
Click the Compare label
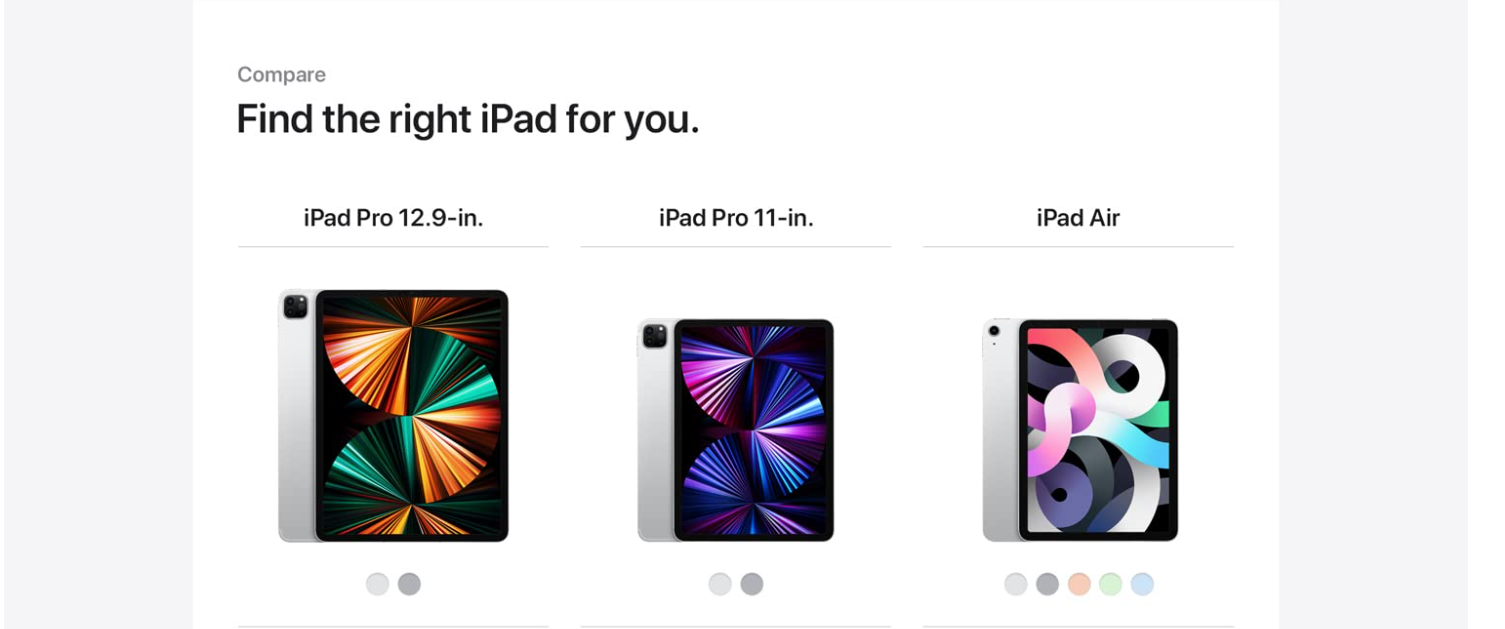(x=281, y=75)
